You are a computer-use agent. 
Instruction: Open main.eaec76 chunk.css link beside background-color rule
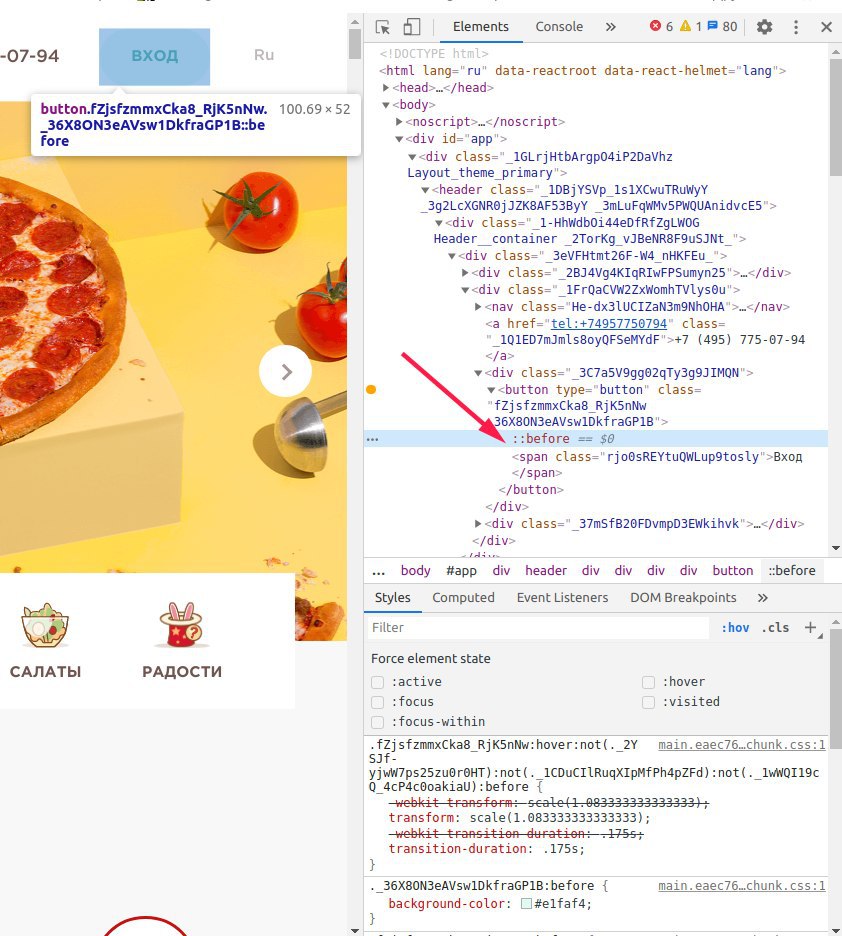tap(742, 886)
